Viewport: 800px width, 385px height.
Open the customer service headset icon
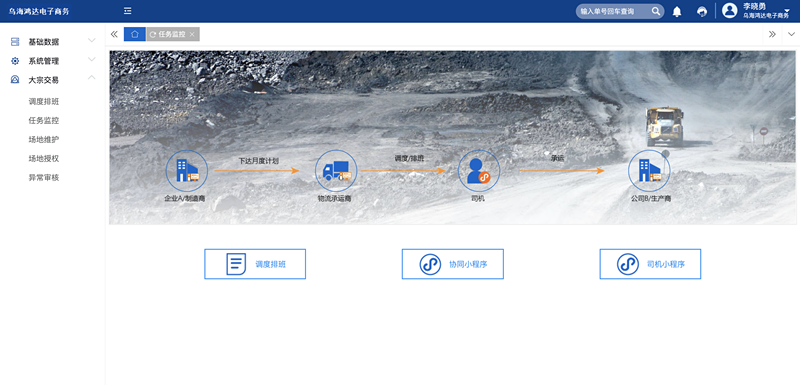(702, 11)
